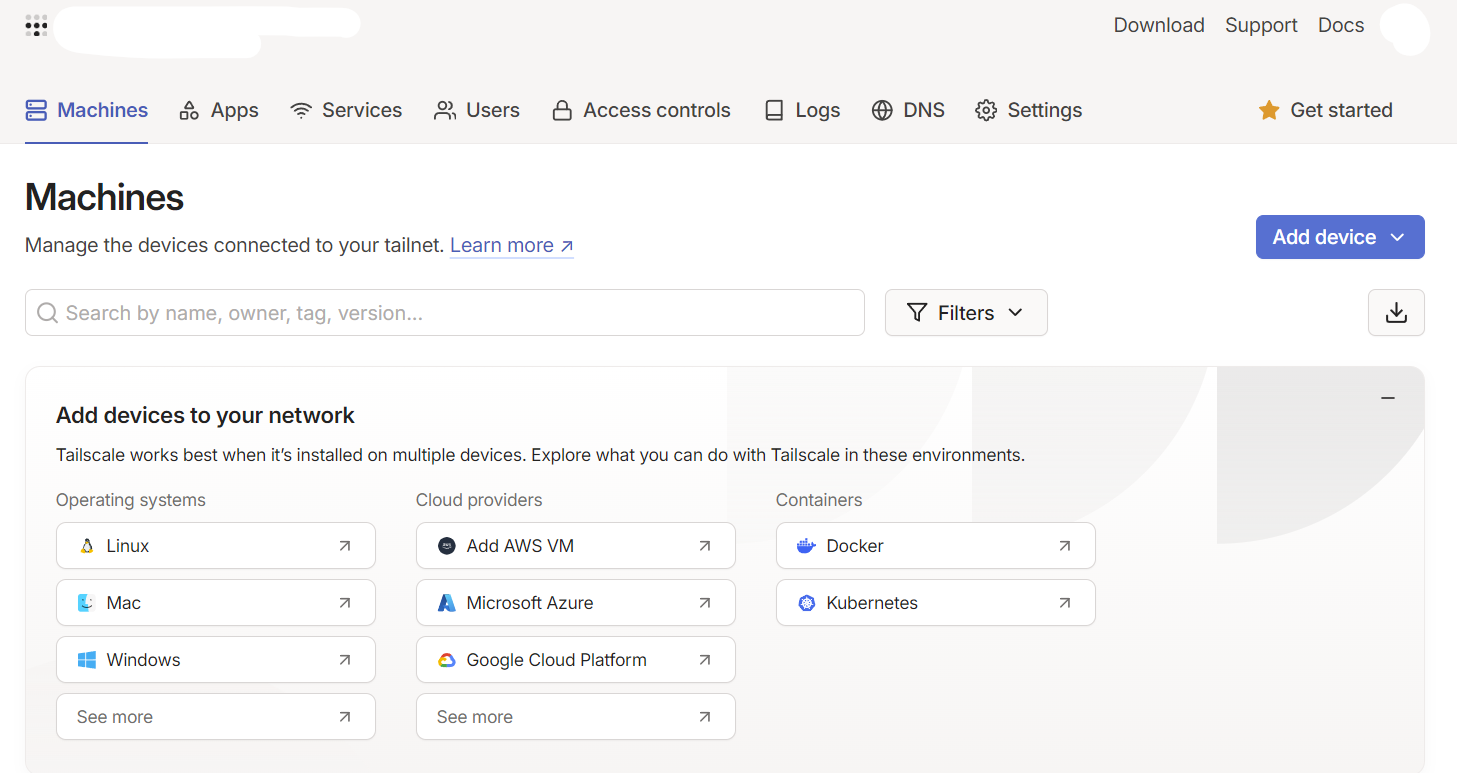This screenshot has height=773, width=1457.
Task: Click the Microsoft Azure logo icon
Action: [447, 603]
